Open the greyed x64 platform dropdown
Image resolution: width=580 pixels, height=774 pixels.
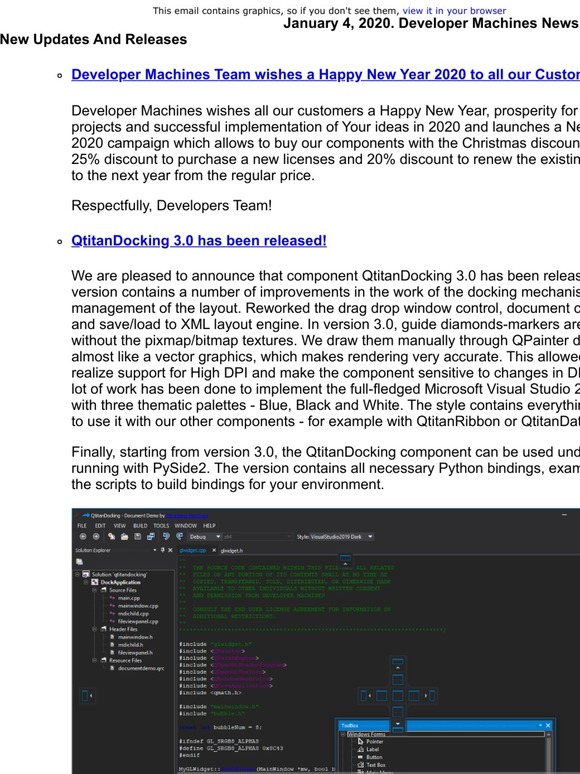pyautogui.click(x=257, y=537)
